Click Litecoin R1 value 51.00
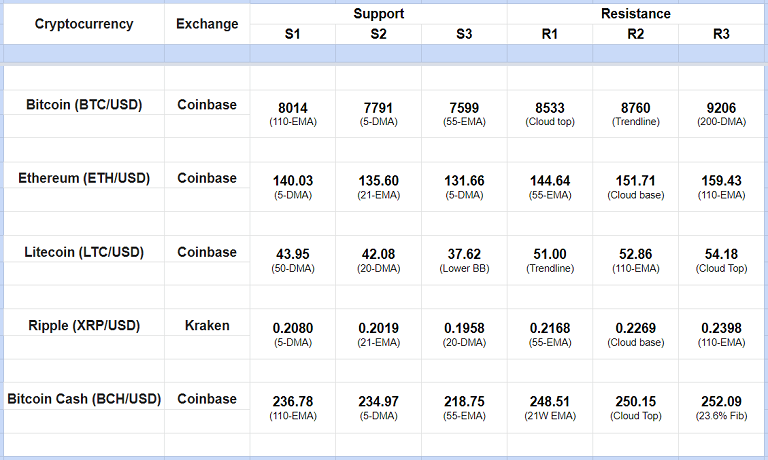Viewport: 768px width, 460px height. (x=550, y=255)
